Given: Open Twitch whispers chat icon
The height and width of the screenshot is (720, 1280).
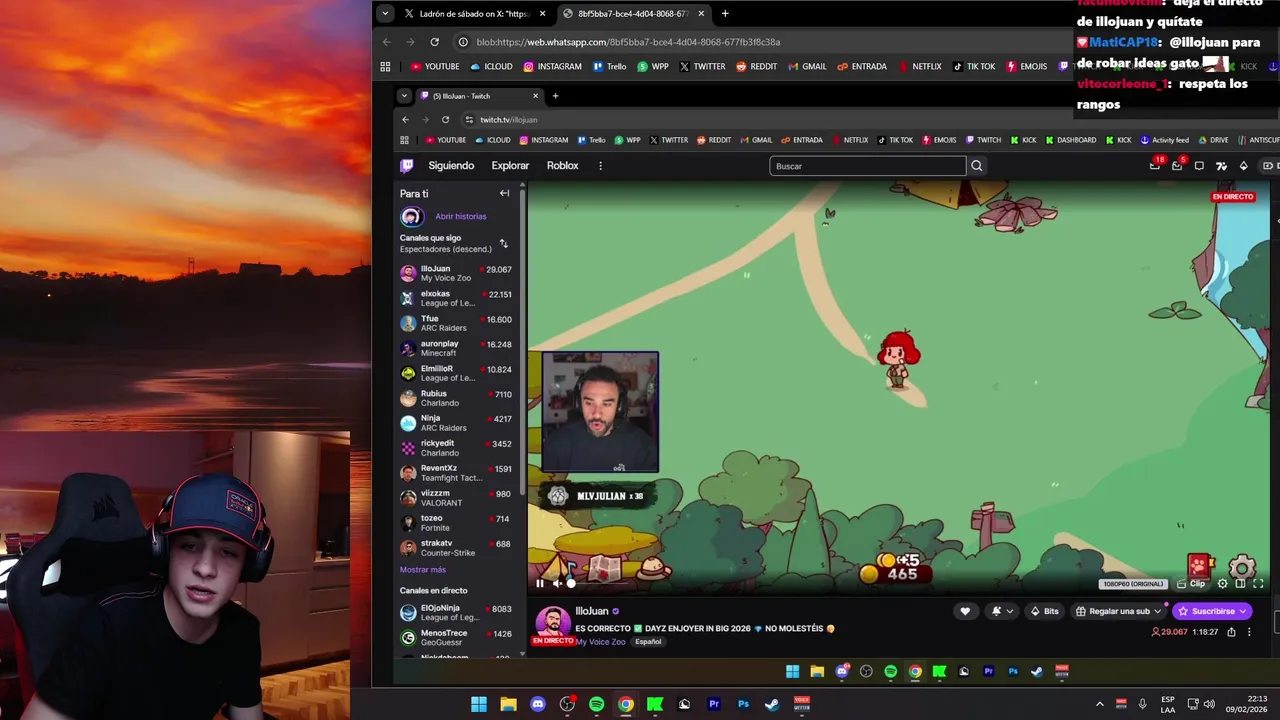Looking at the screenshot, I should click(1199, 166).
